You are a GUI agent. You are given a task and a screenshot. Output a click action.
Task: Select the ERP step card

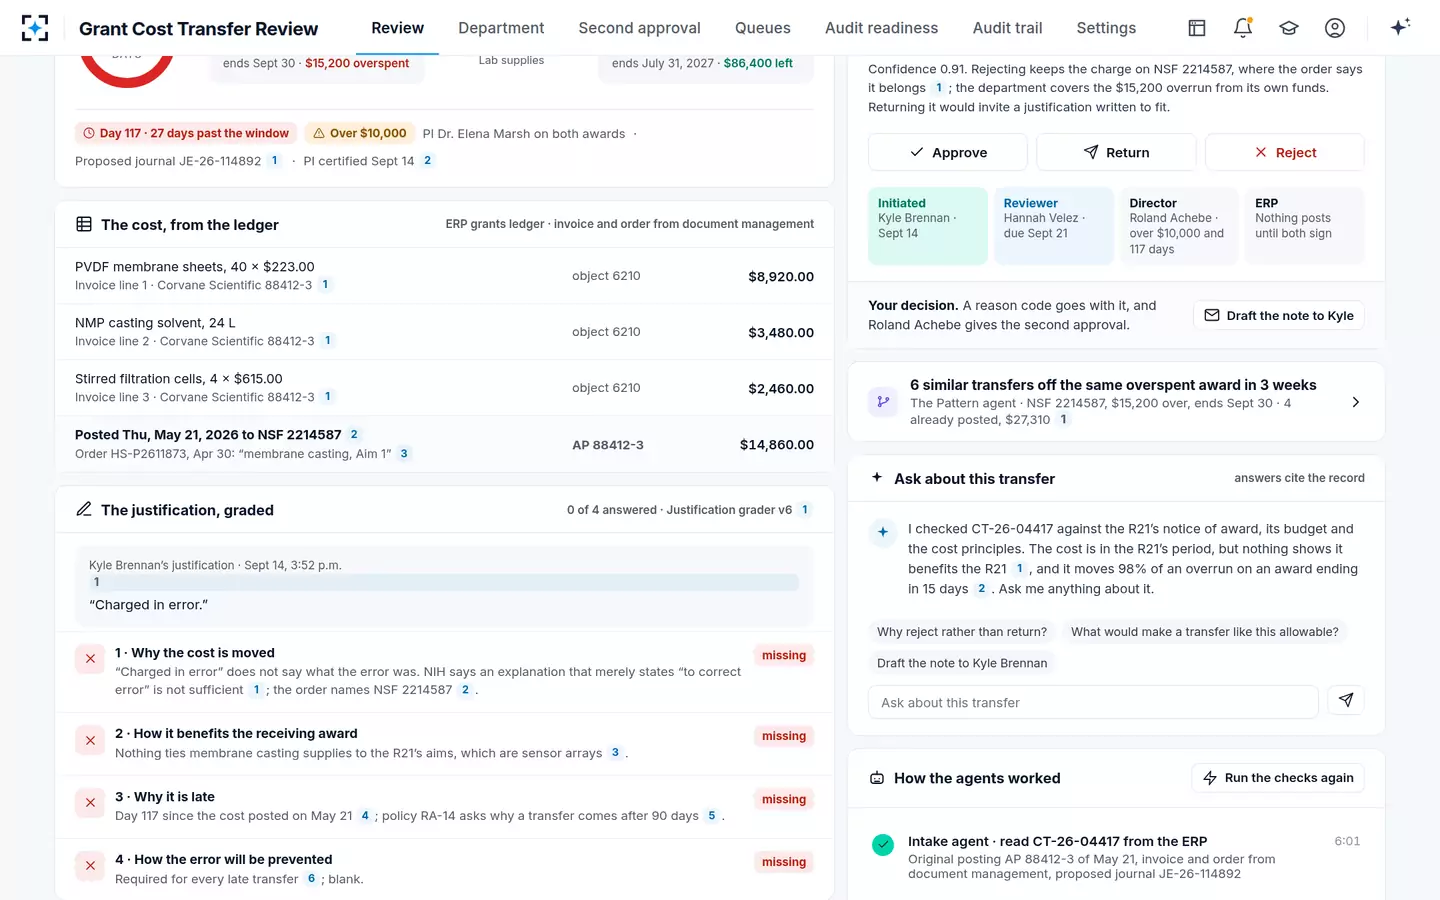(1305, 226)
